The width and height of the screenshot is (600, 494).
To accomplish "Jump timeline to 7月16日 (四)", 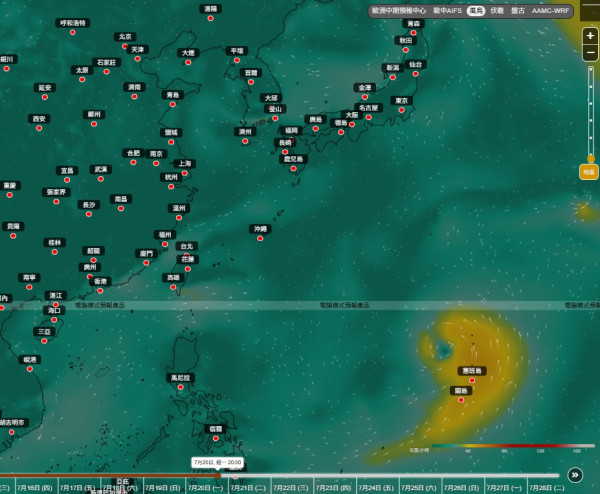I will [36, 488].
